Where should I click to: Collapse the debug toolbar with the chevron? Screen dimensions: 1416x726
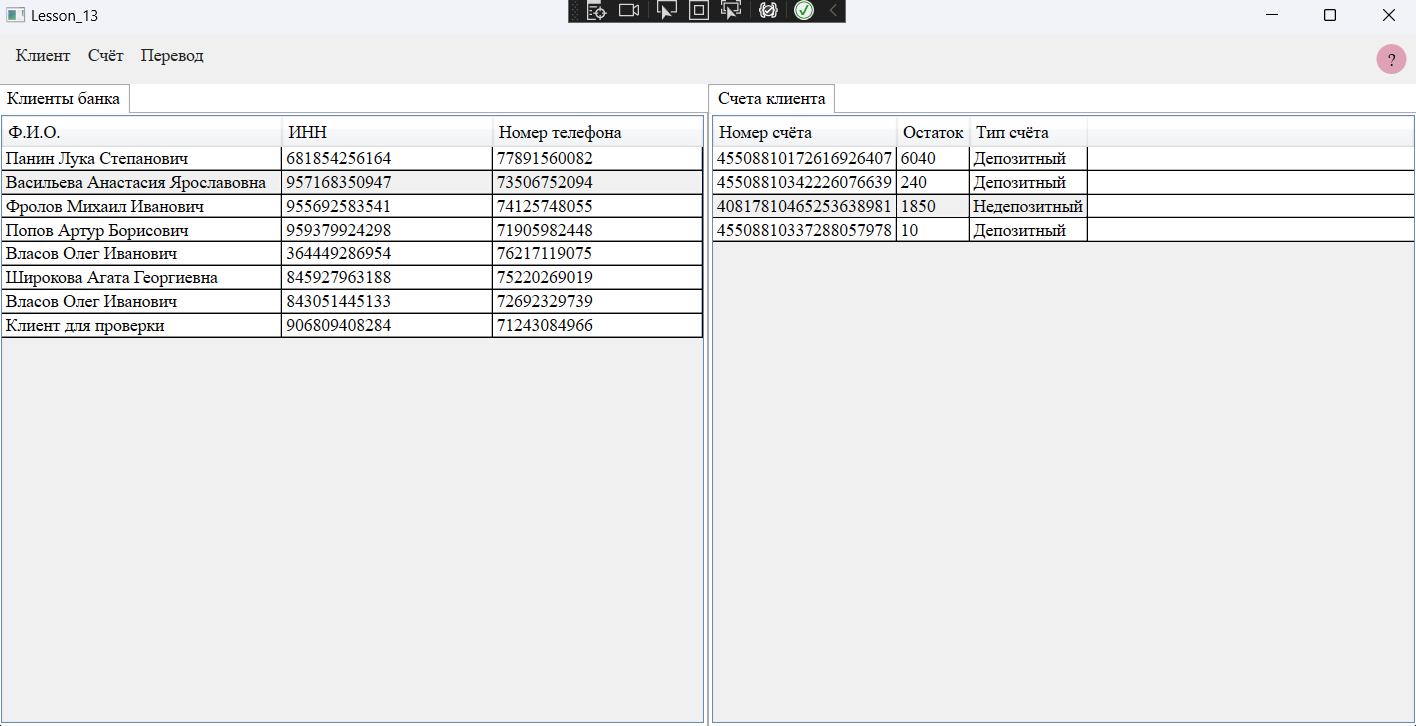(833, 11)
